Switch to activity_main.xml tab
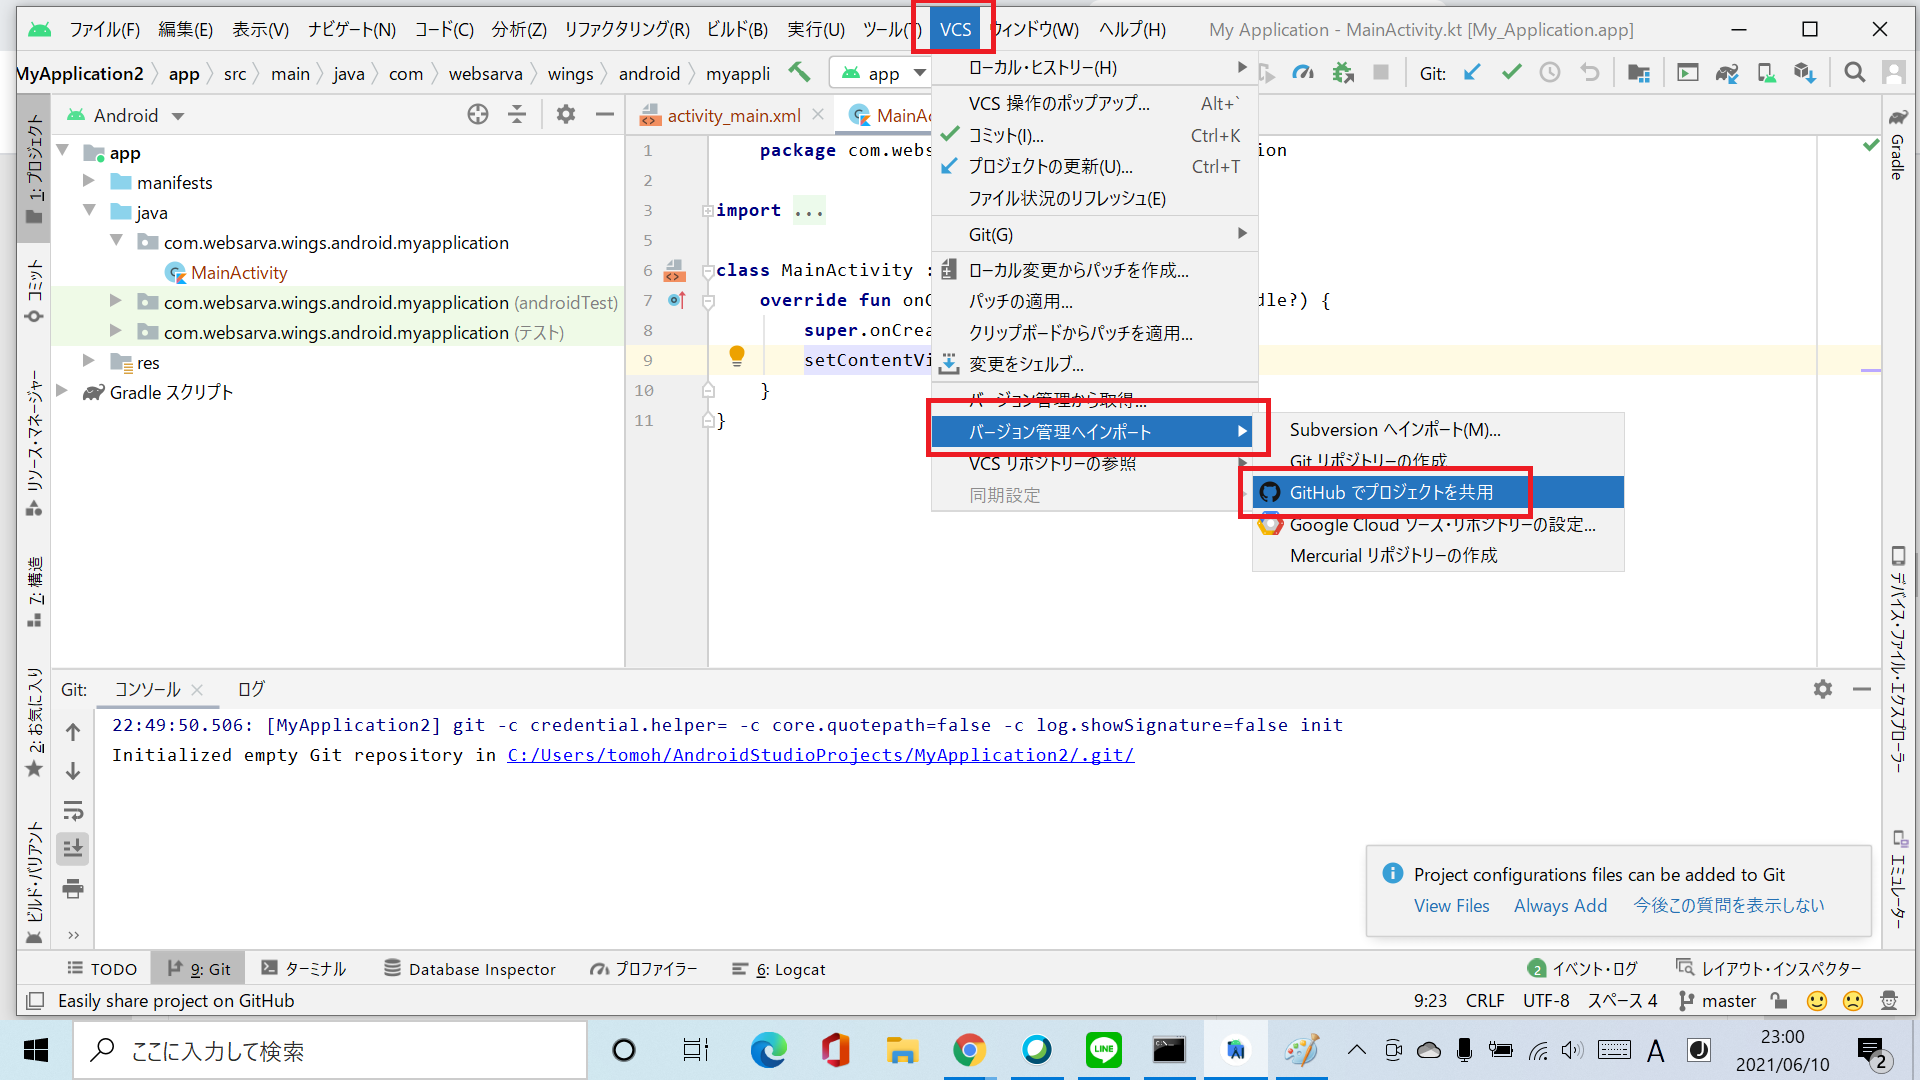The width and height of the screenshot is (1920, 1080). 733,116
